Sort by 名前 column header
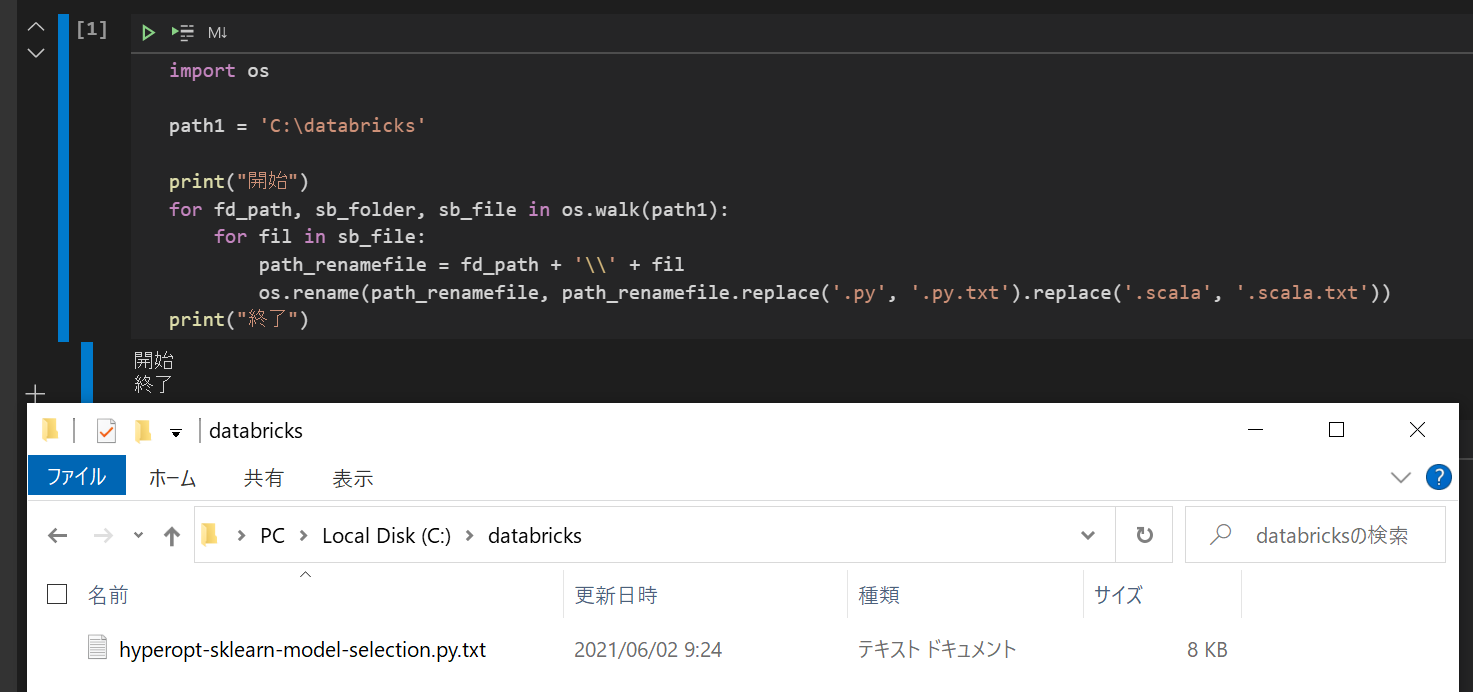This screenshot has width=1473, height=692. coord(108,595)
